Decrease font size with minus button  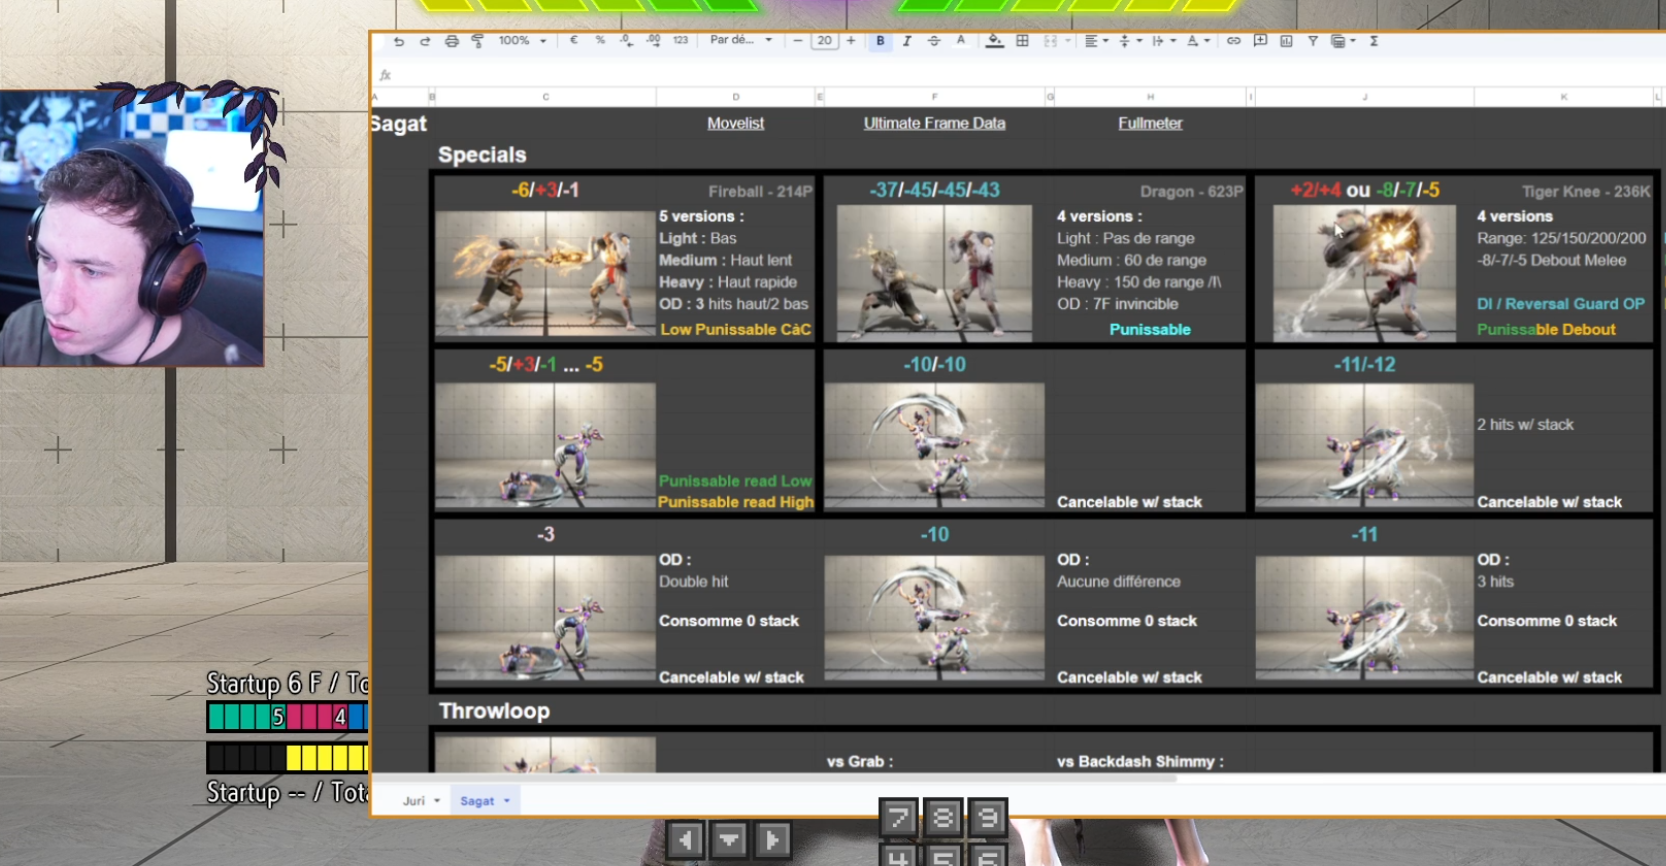click(x=798, y=41)
